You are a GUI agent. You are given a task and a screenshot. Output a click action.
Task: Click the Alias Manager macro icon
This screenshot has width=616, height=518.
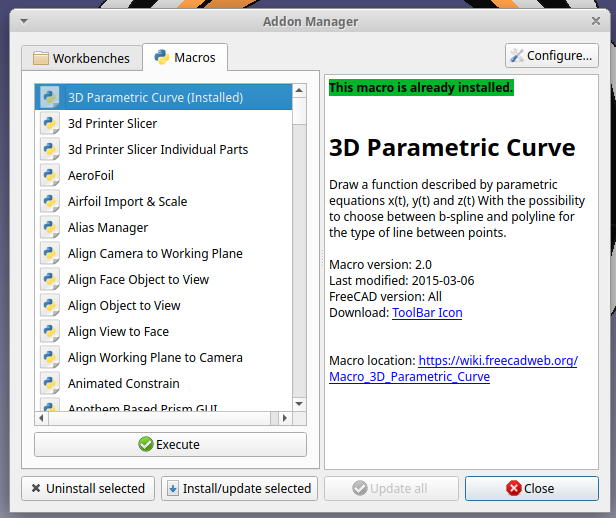[50, 228]
